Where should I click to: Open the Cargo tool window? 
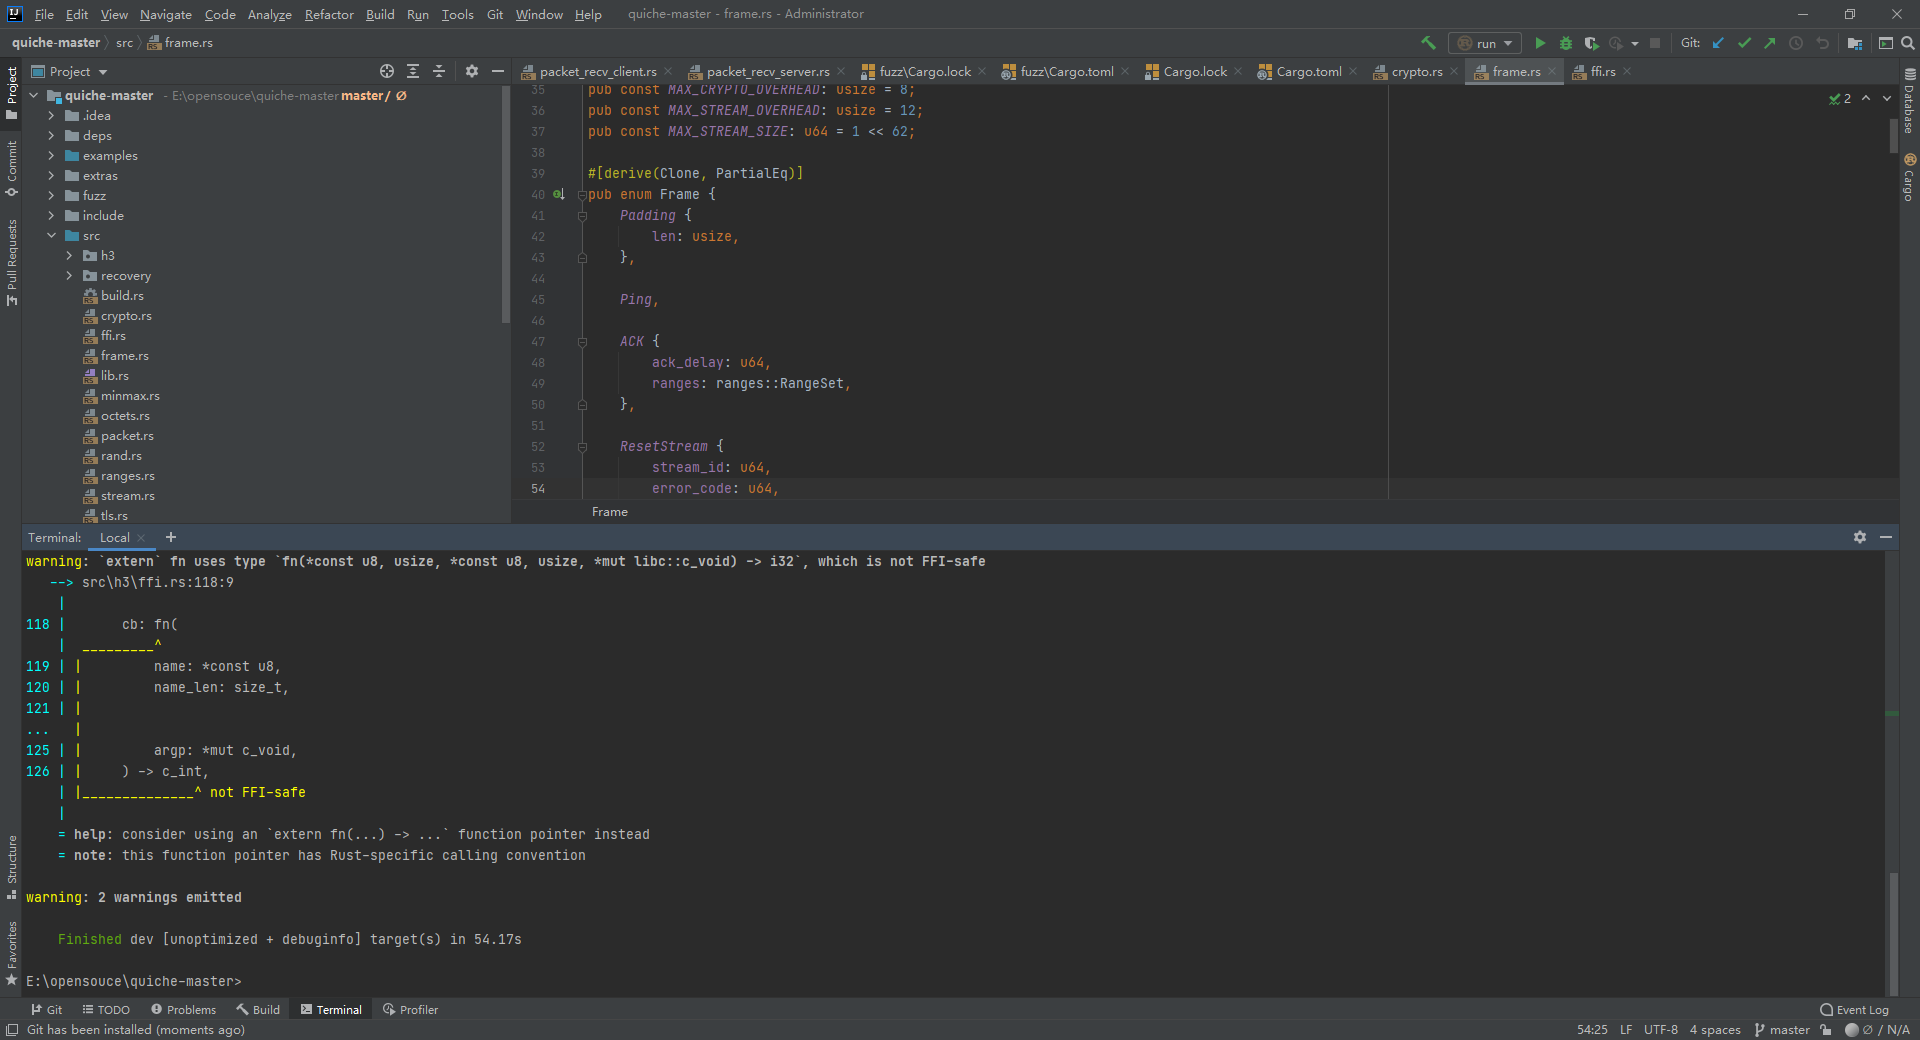point(1909,177)
